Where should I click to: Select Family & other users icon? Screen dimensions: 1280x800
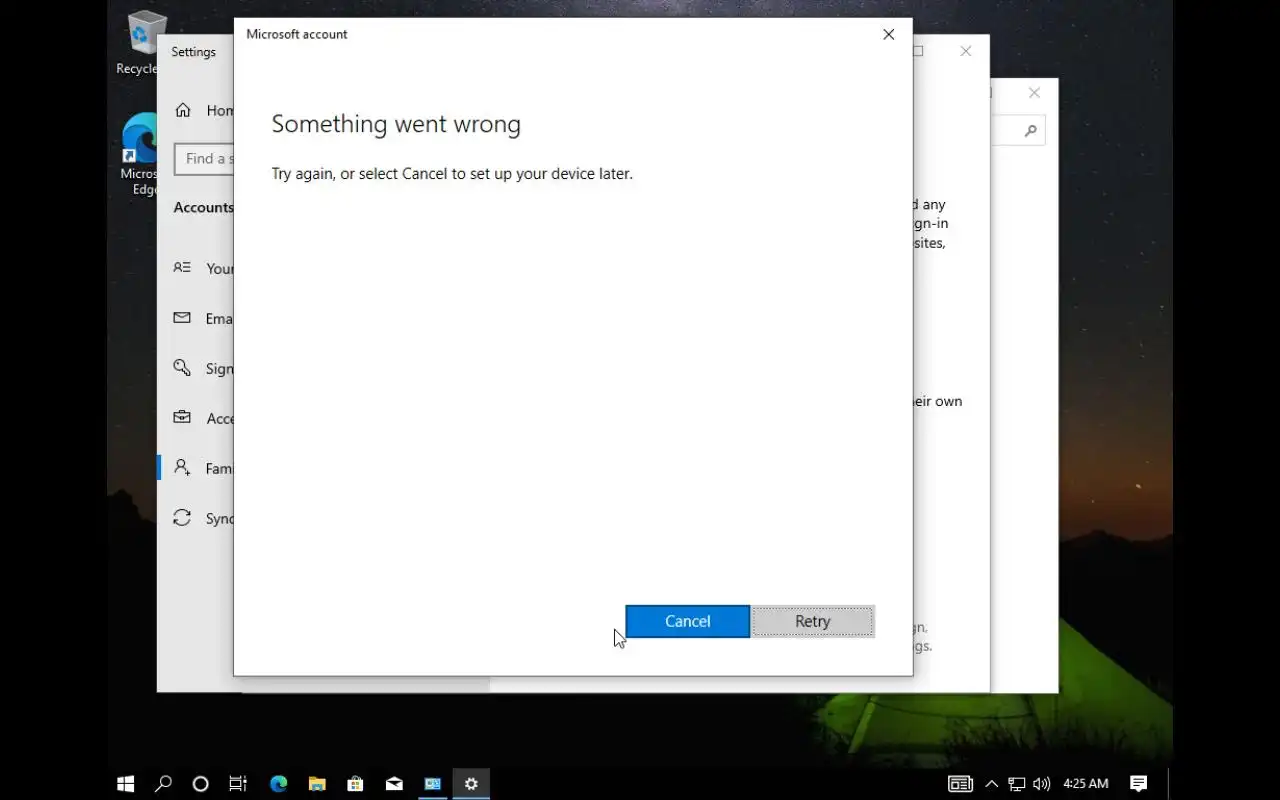pos(182,468)
